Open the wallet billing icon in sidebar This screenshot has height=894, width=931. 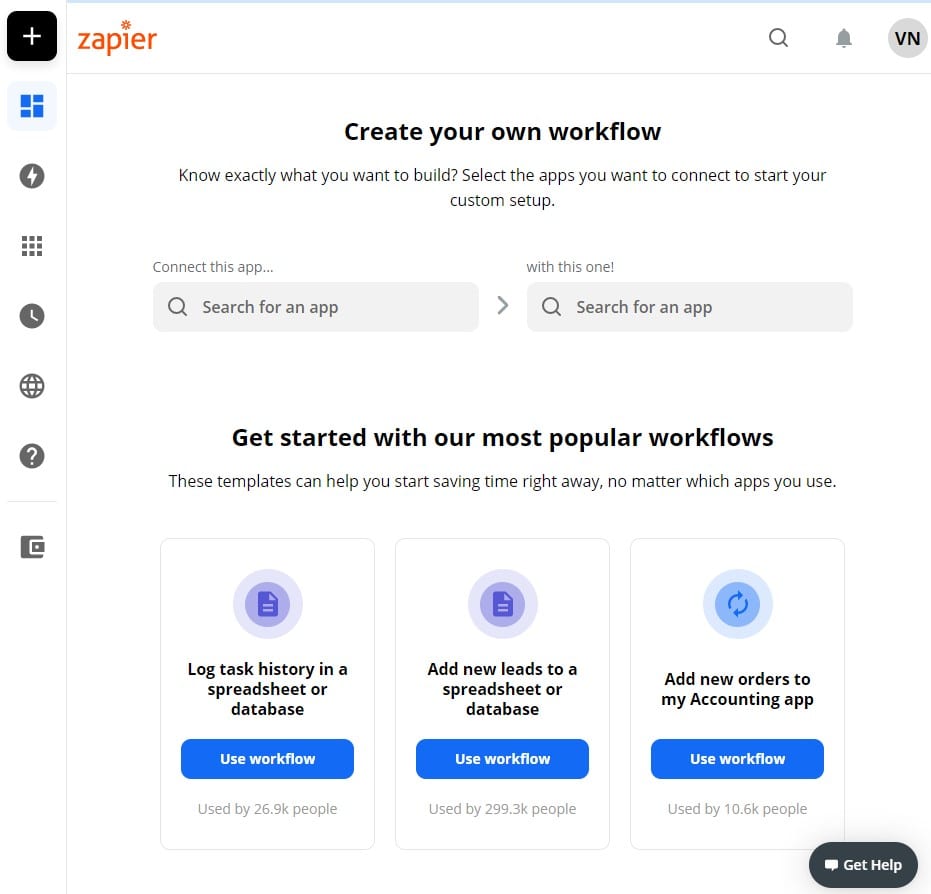click(x=32, y=547)
